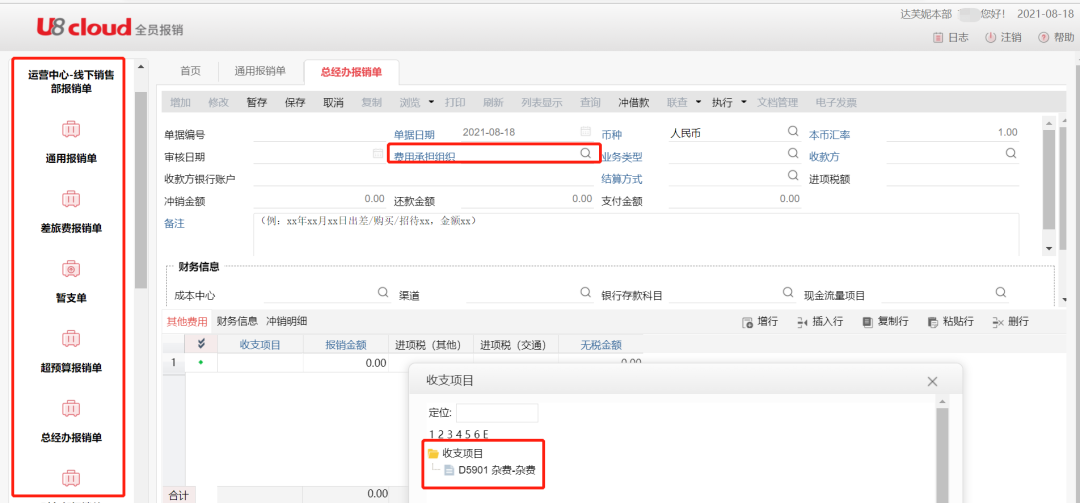Viewport: 1080px width, 503px height.
Task: Open 帮助 help icon
Action: coord(1043,38)
